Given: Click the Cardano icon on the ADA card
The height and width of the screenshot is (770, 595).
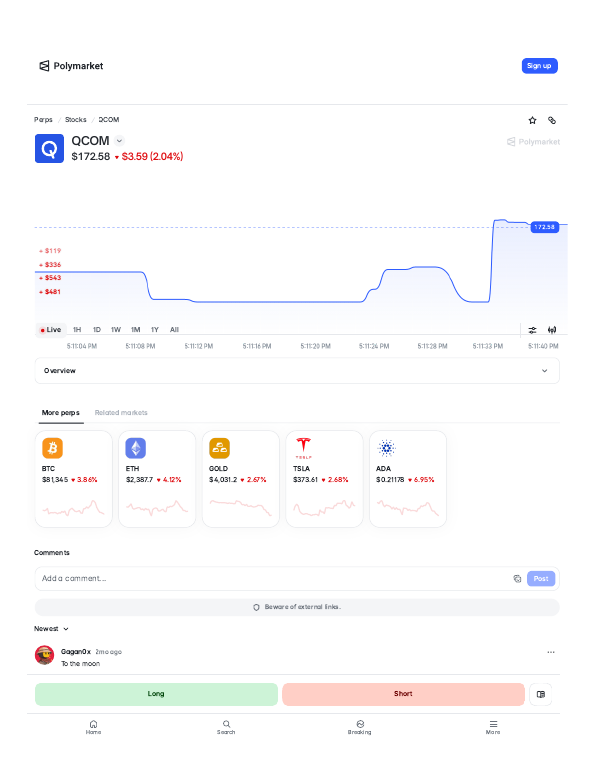Looking at the screenshot, I should [x=387, y=448].
